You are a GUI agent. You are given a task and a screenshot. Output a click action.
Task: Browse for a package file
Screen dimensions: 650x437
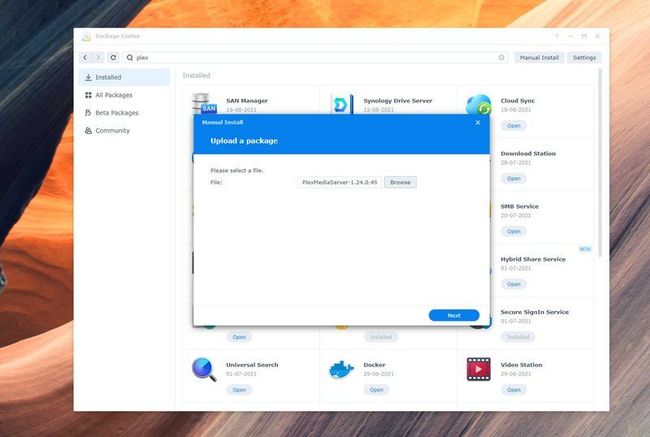(x=400, y=182)
